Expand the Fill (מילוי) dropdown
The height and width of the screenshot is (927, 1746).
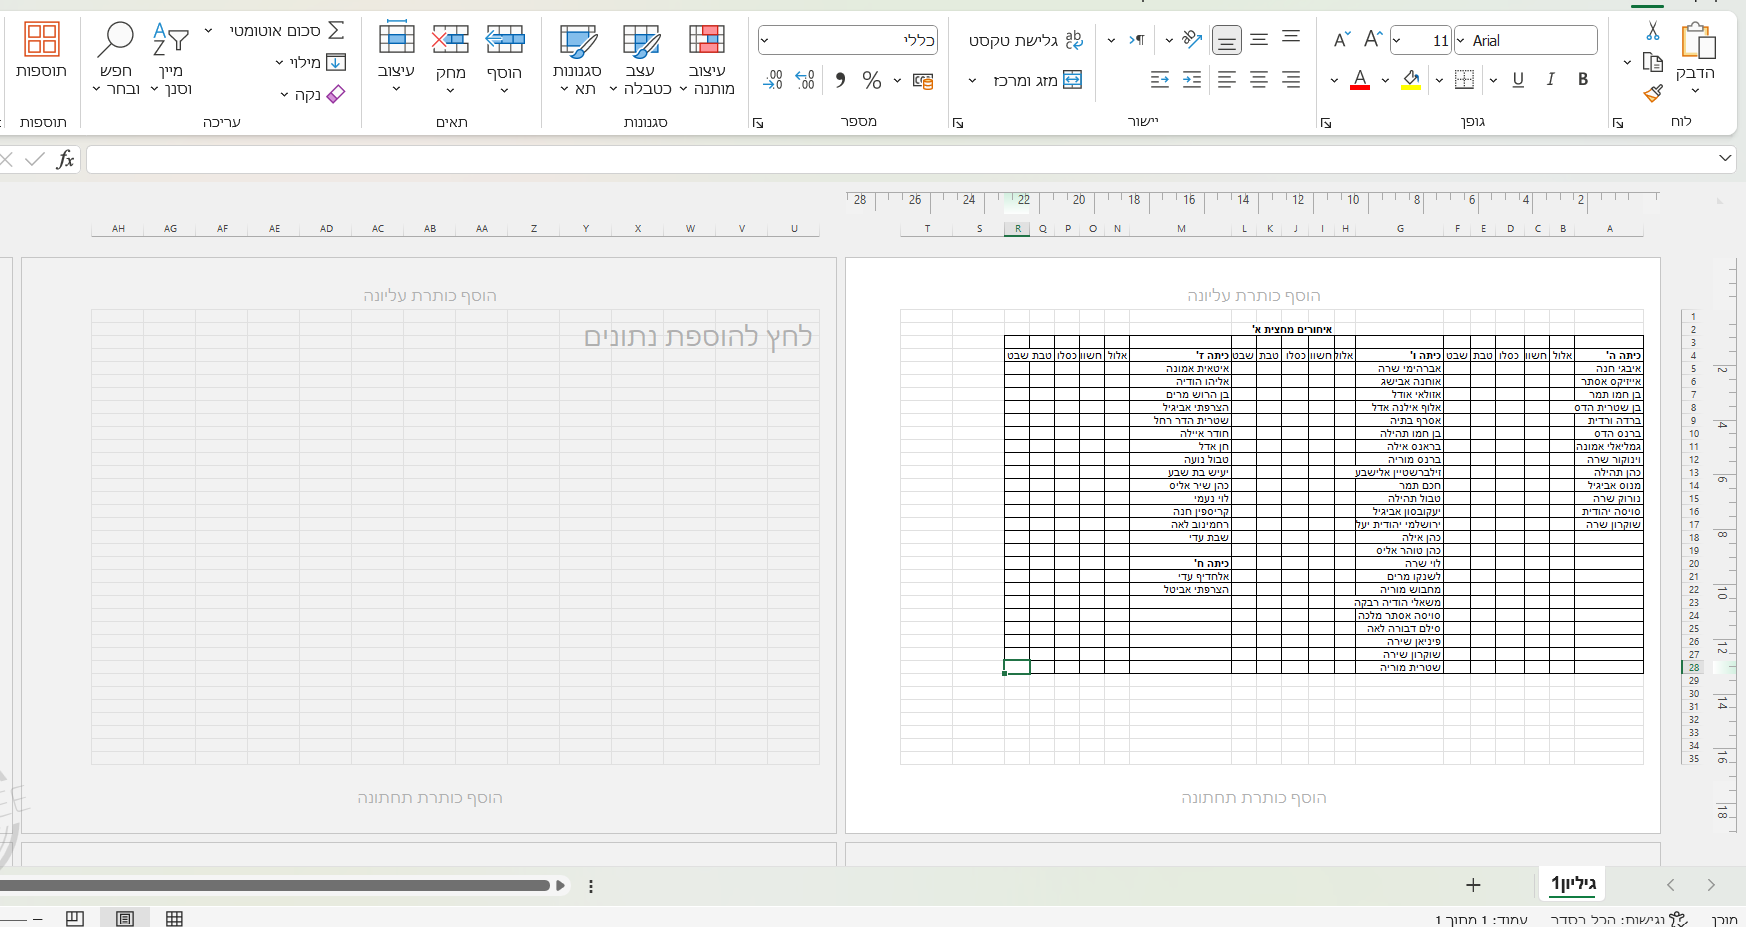[x=279, y=62]
